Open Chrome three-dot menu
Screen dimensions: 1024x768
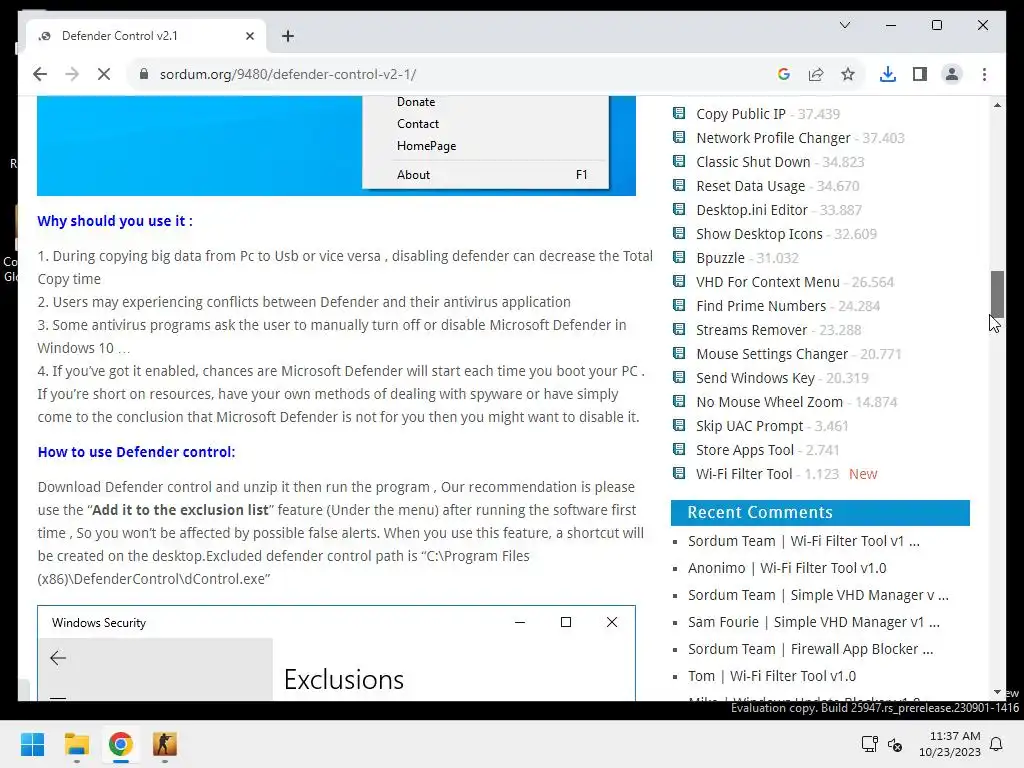click(984, 74)
